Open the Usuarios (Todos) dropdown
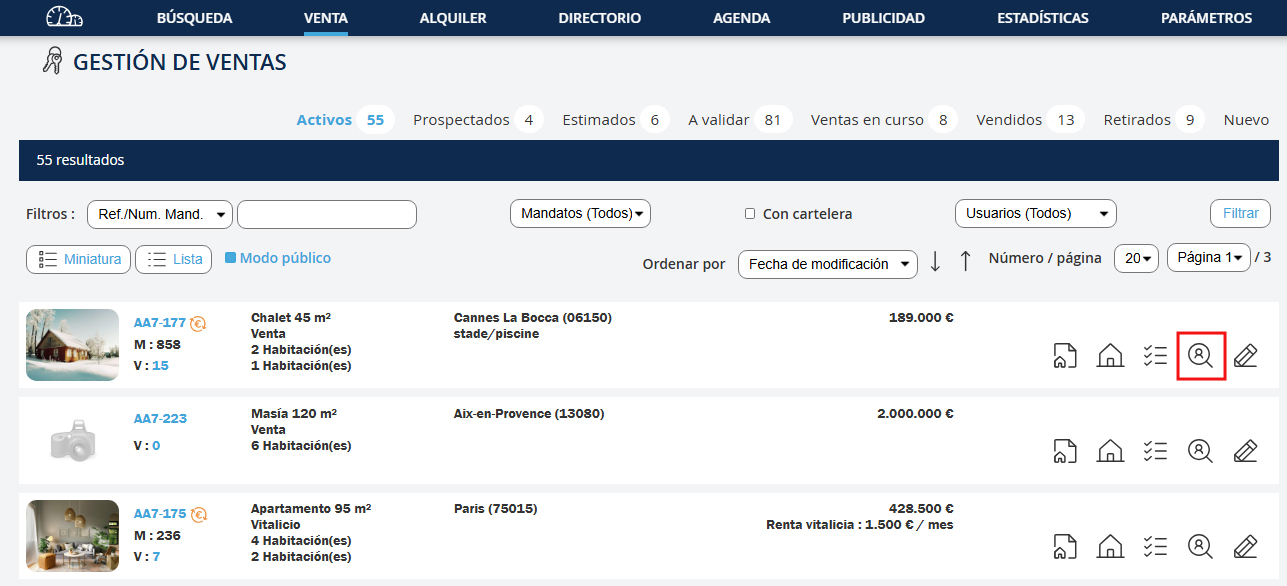The width and height of the screenshot is (1287, 586). click(x=1035, y=214)
